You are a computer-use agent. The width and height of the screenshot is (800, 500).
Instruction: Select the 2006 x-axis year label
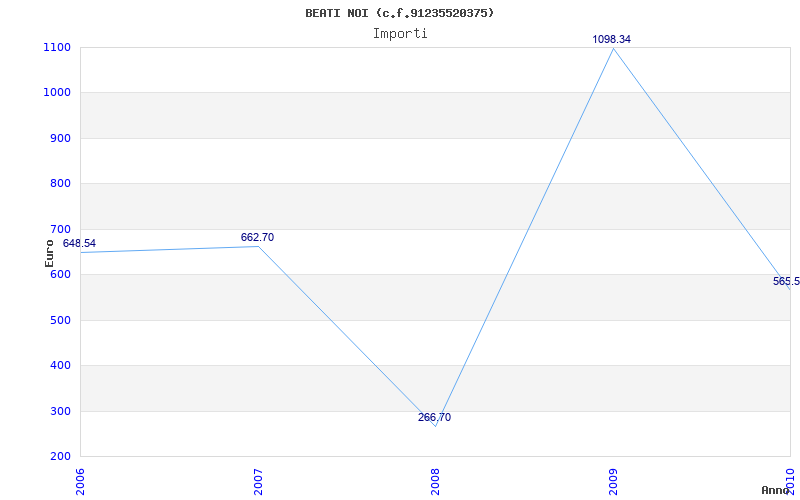(81, 480)
